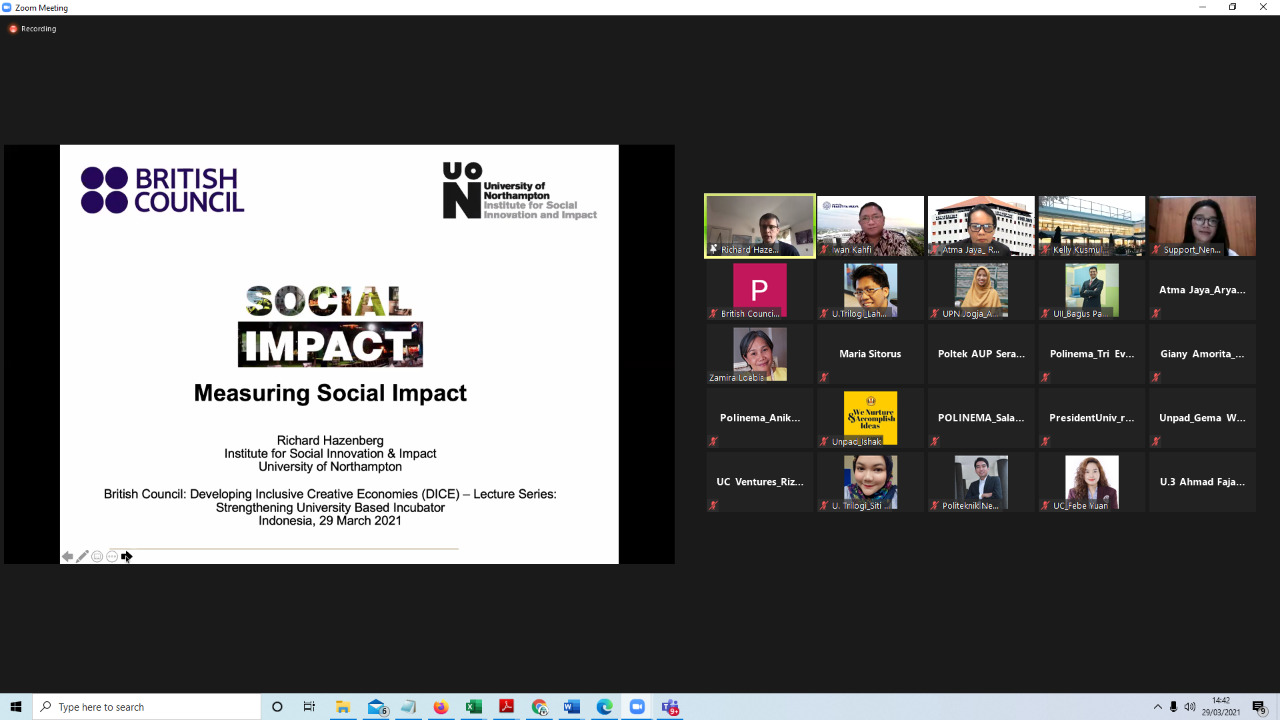Click muted mic icon for PresidentUniv
This screenshot has height=720, width=1280.
click(x=1045, y=442)
